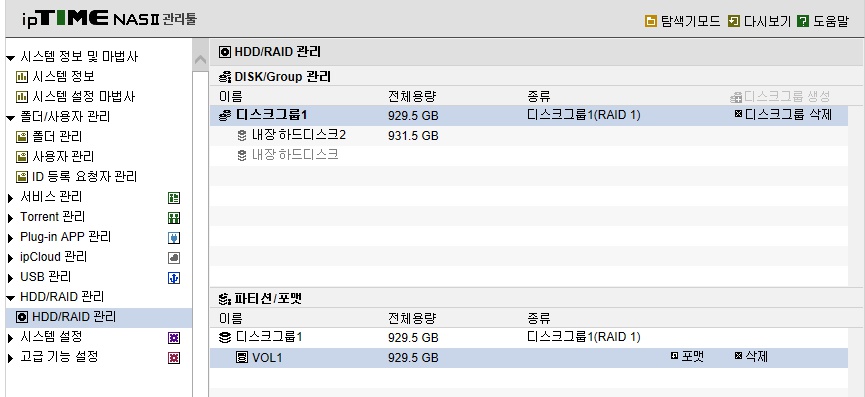Select 내장하드디스크2 row
The width and height of the screenshot is (865, 397).
pyautogui.click(x=528, y=136)
